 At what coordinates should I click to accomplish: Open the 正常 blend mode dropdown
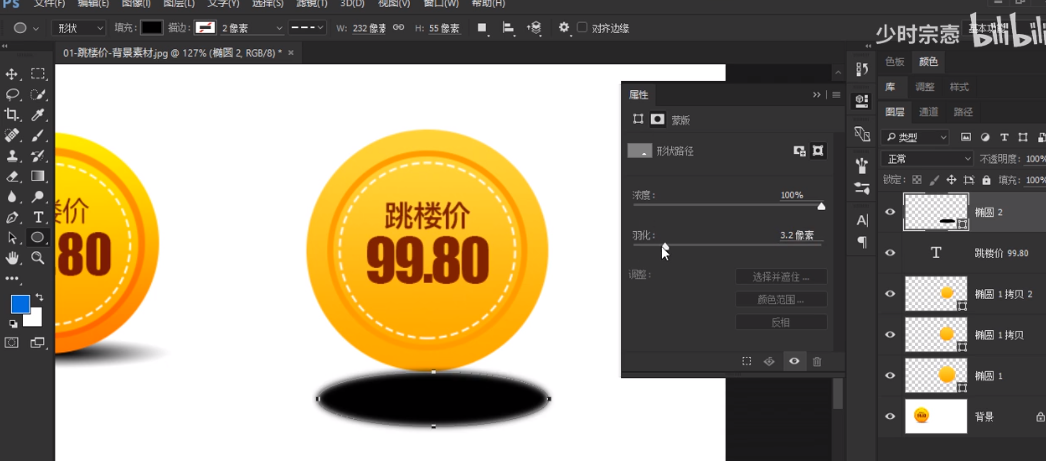coord(927,159)
